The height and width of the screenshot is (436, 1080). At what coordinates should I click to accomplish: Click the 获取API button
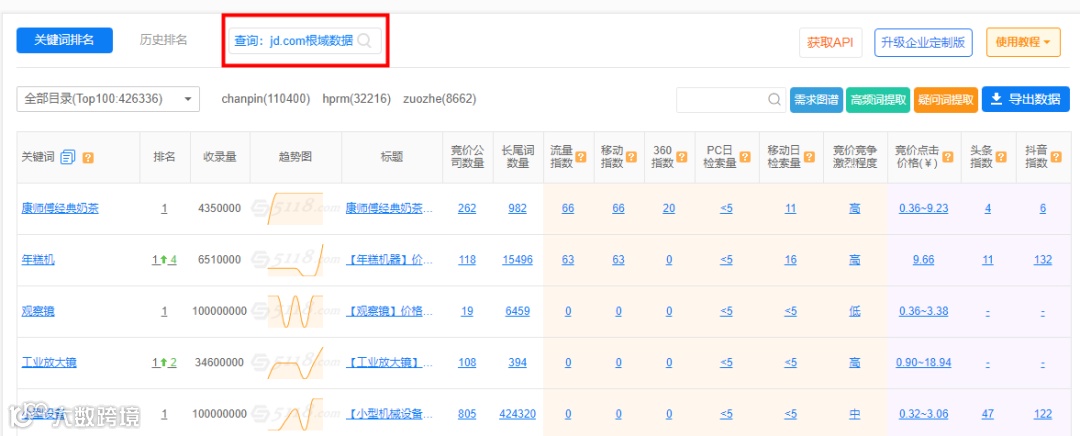[x=830, y=42]
